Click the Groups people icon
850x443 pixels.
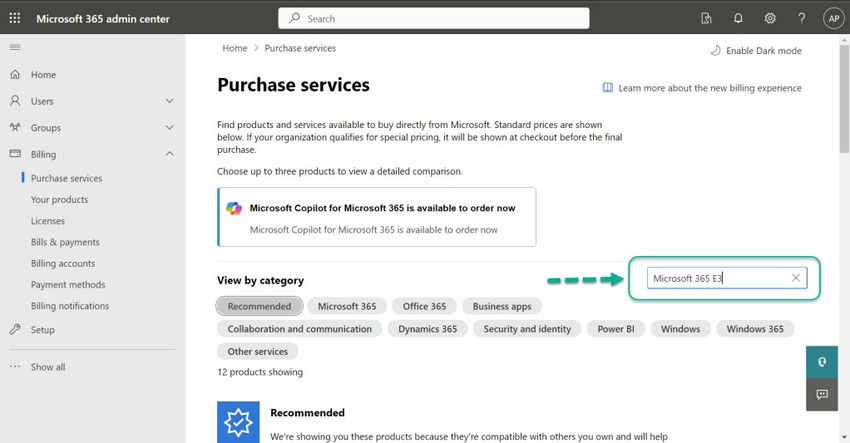pos(15,127)
